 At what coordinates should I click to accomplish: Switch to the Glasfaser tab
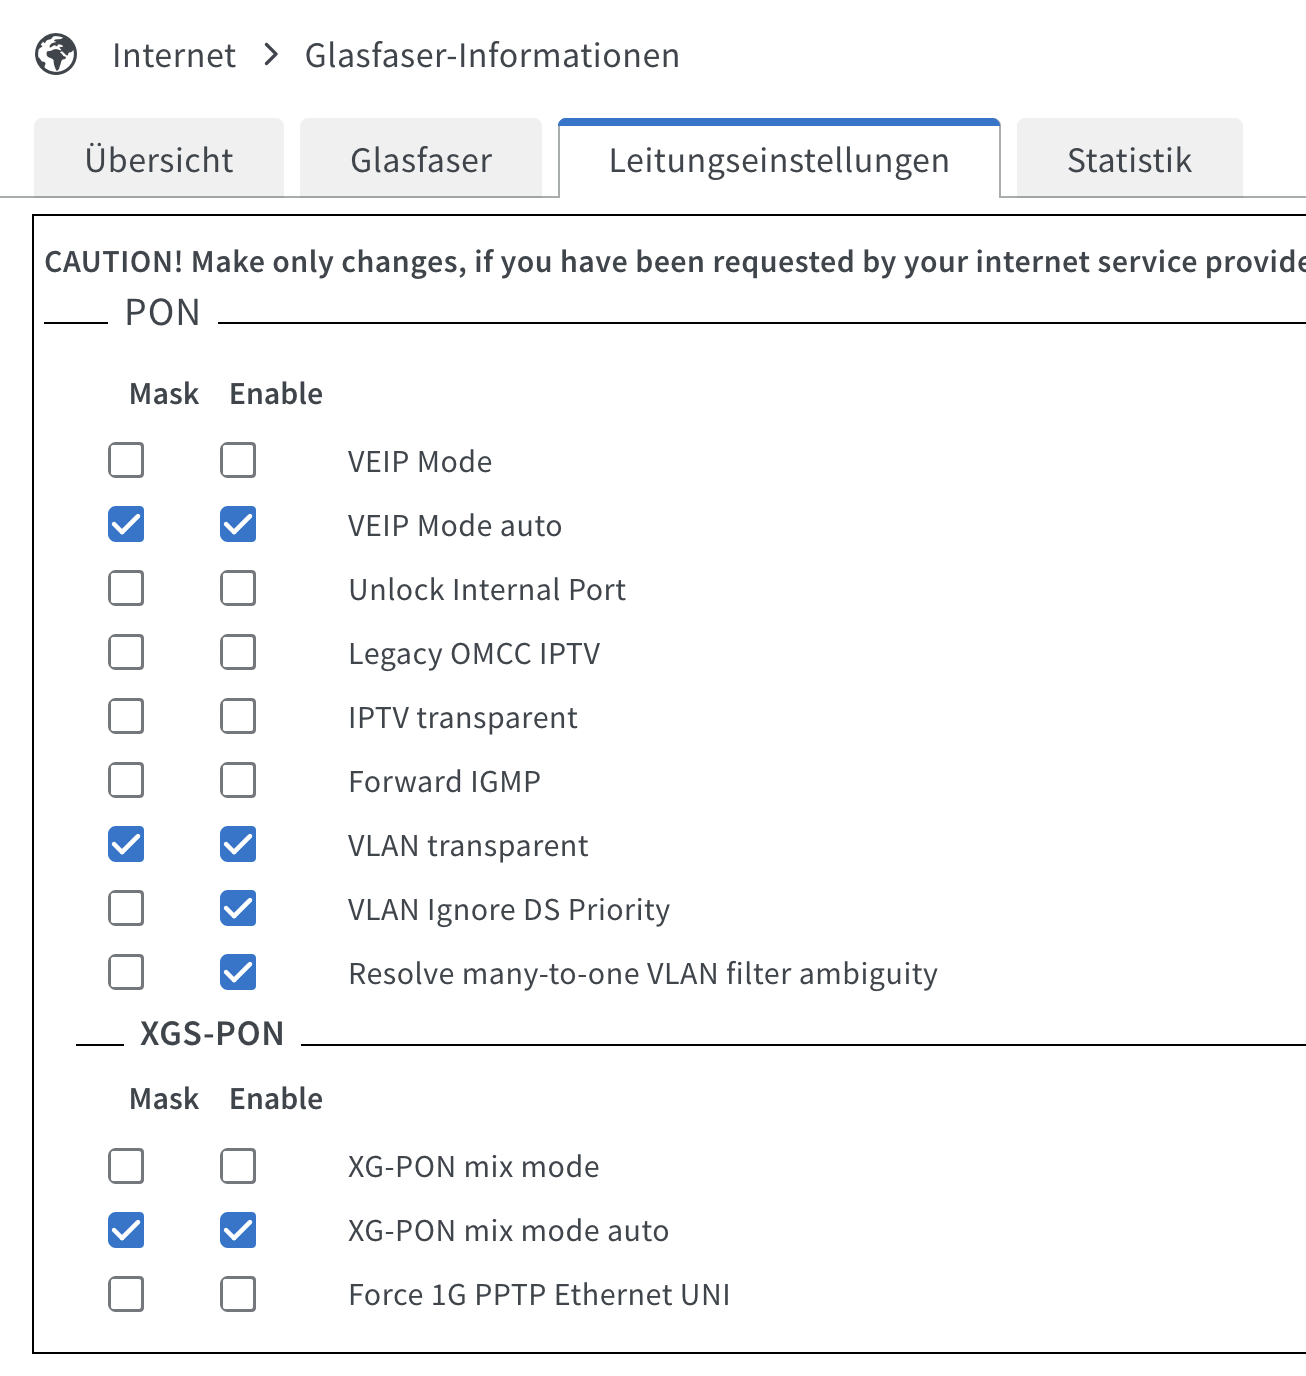(421, 159)
